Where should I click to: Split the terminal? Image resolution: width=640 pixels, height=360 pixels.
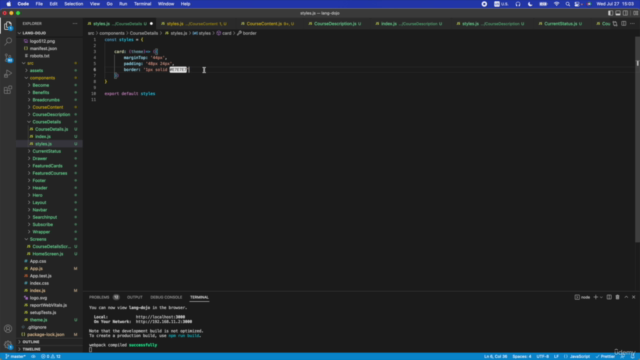pos(609,297)
